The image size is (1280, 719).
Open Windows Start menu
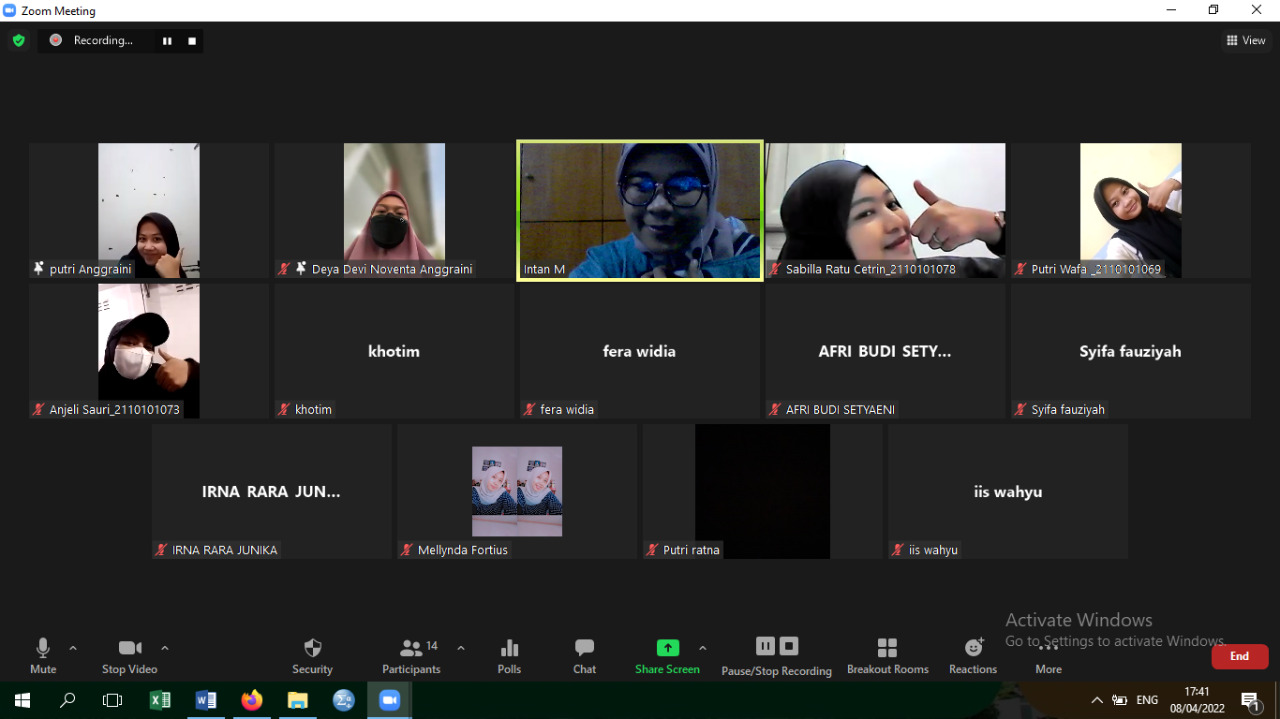[x=22, y=700]
